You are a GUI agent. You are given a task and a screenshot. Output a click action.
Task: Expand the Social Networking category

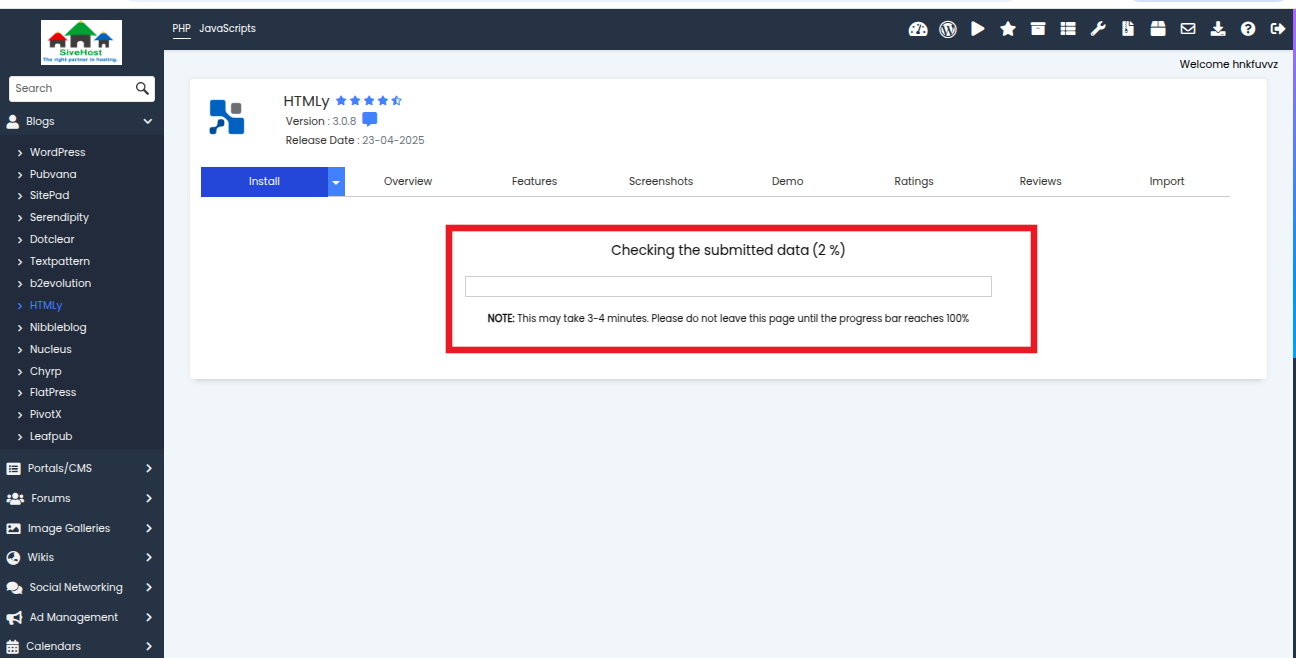[x=81, y=587]
